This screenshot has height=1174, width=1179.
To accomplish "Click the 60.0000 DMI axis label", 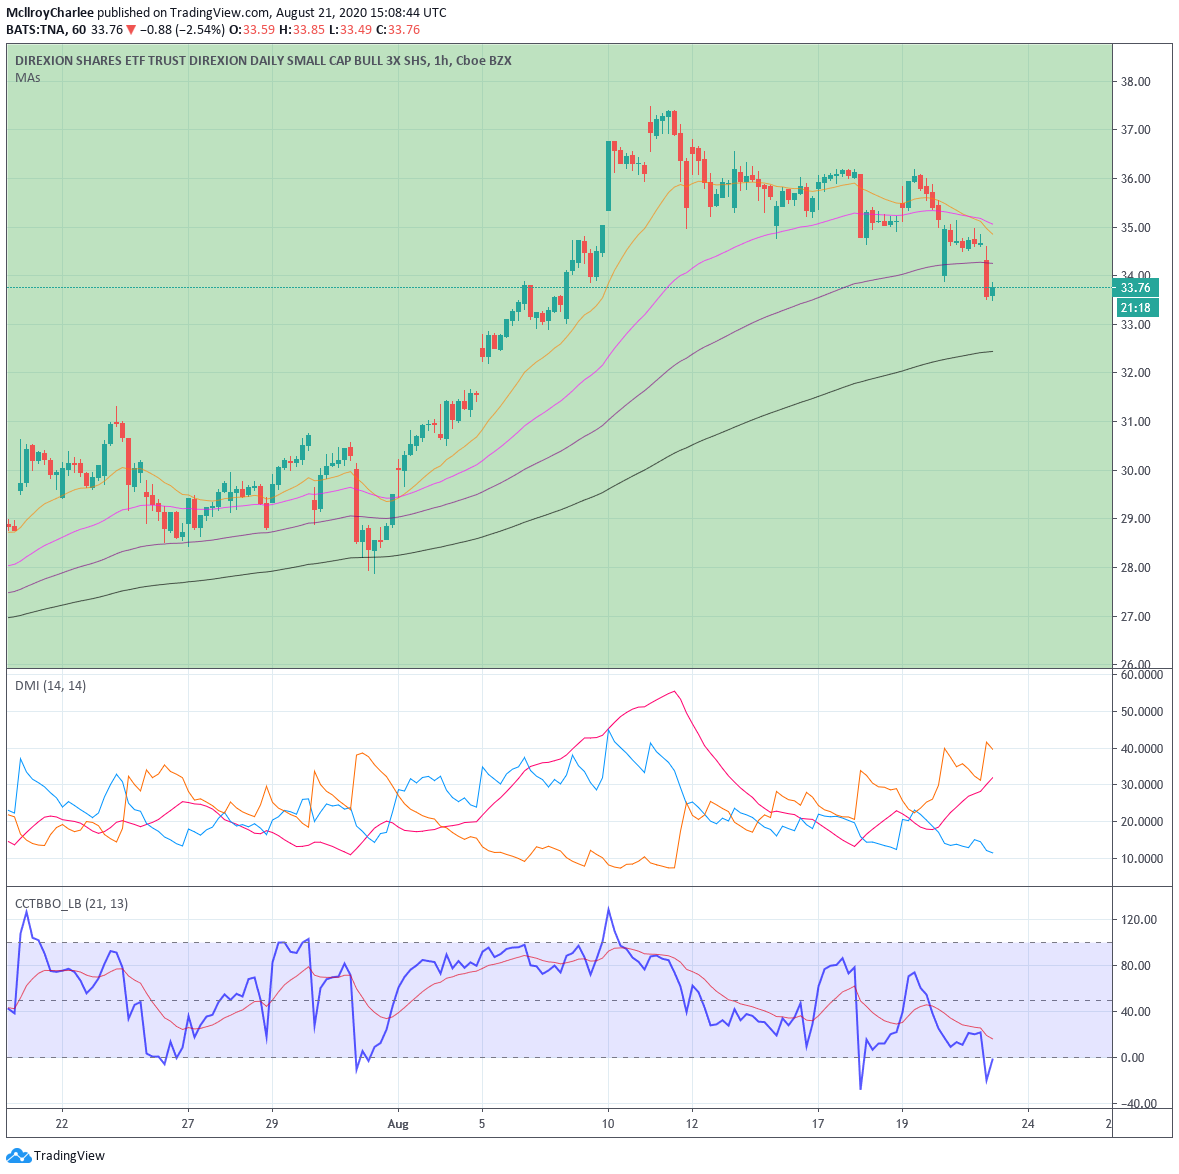I will 1141,675.
